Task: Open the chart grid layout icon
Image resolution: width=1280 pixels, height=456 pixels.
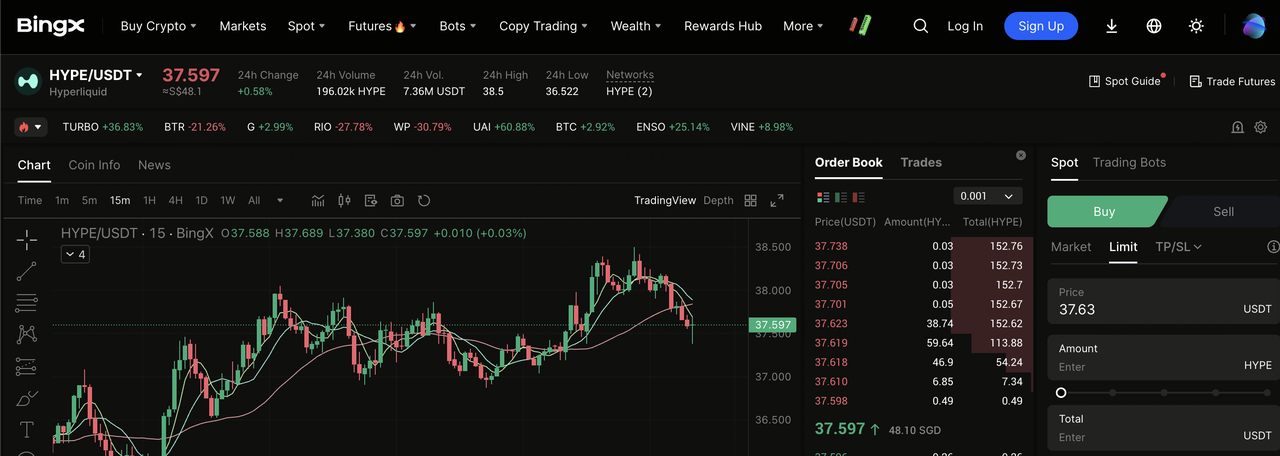Action: click(x=751, y=201)
